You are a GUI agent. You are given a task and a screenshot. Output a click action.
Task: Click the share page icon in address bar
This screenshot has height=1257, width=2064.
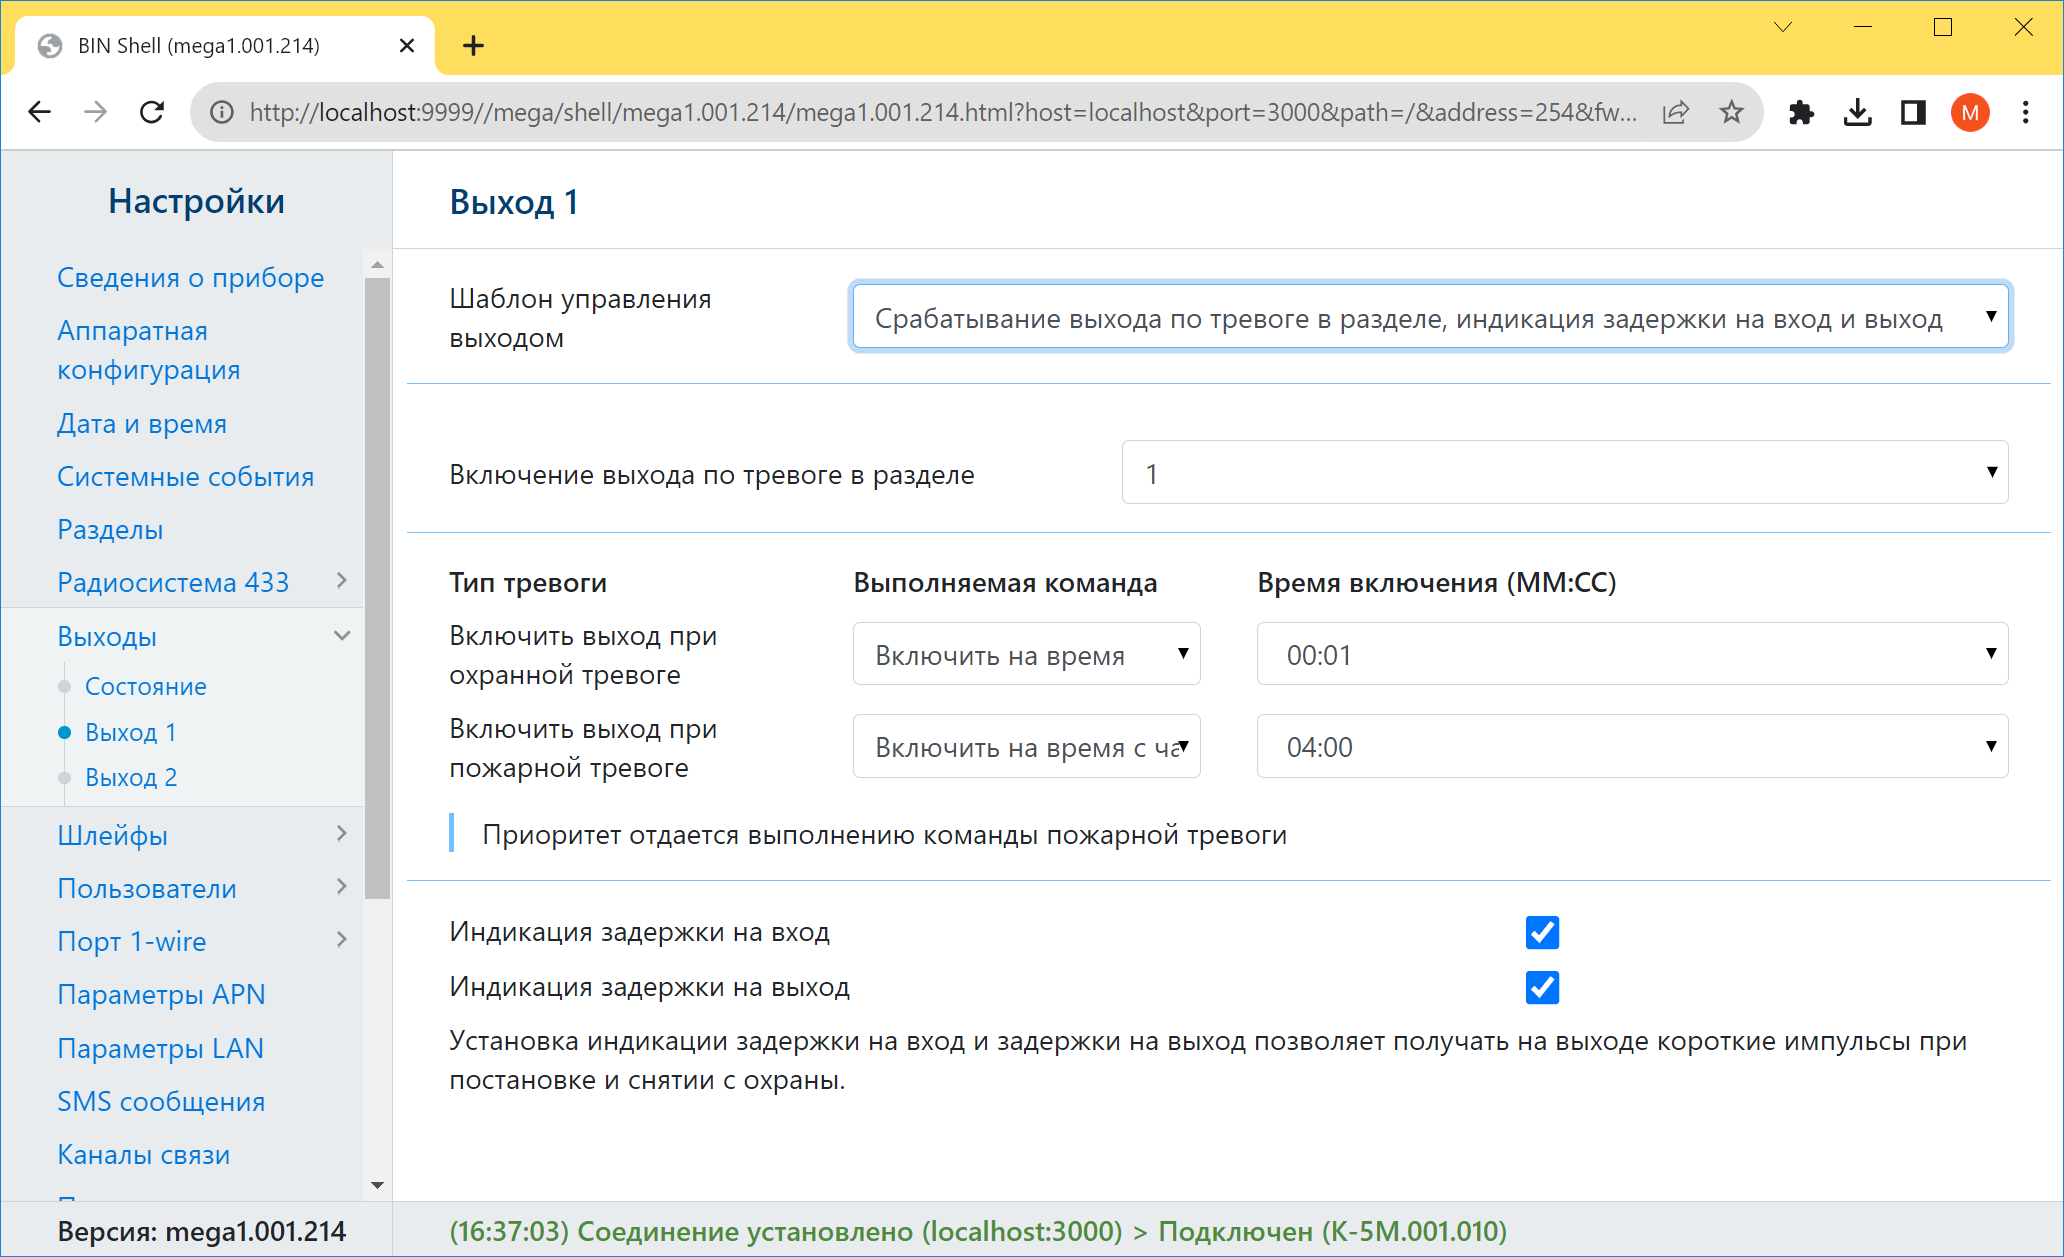(1676, 112)
